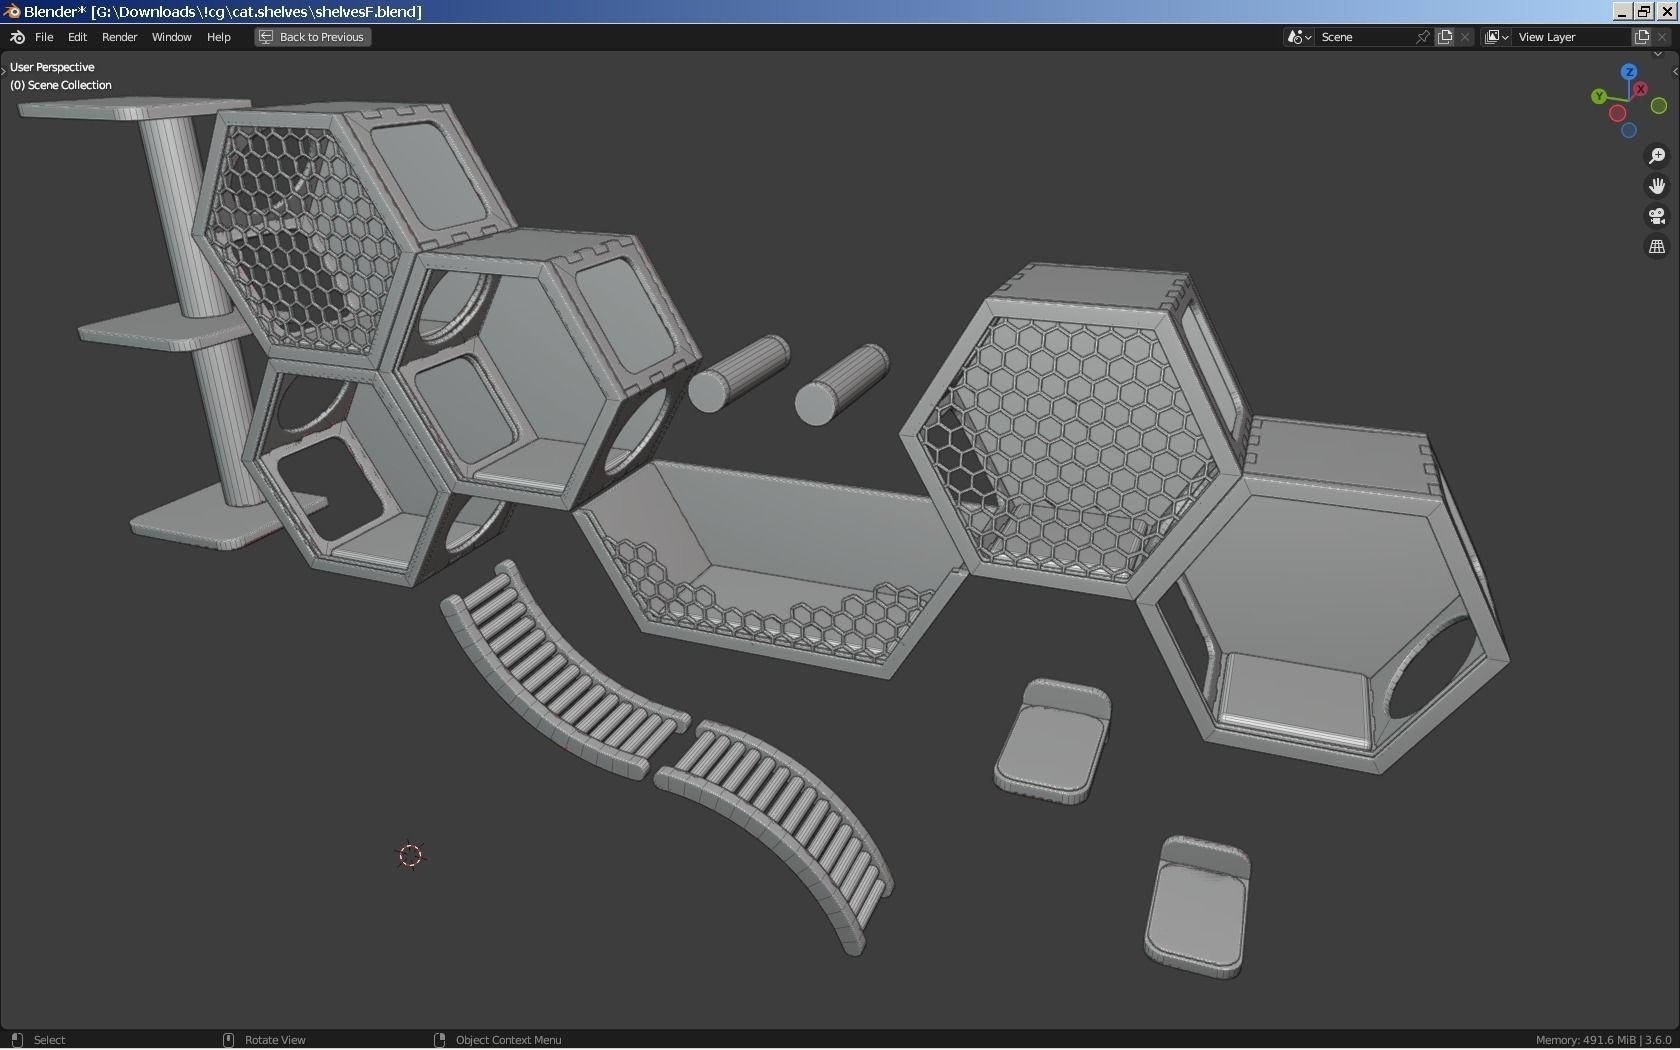Viewport: 1680px width, 1050px height.
Task: Open the Render menu
Action: coord(120,37)
